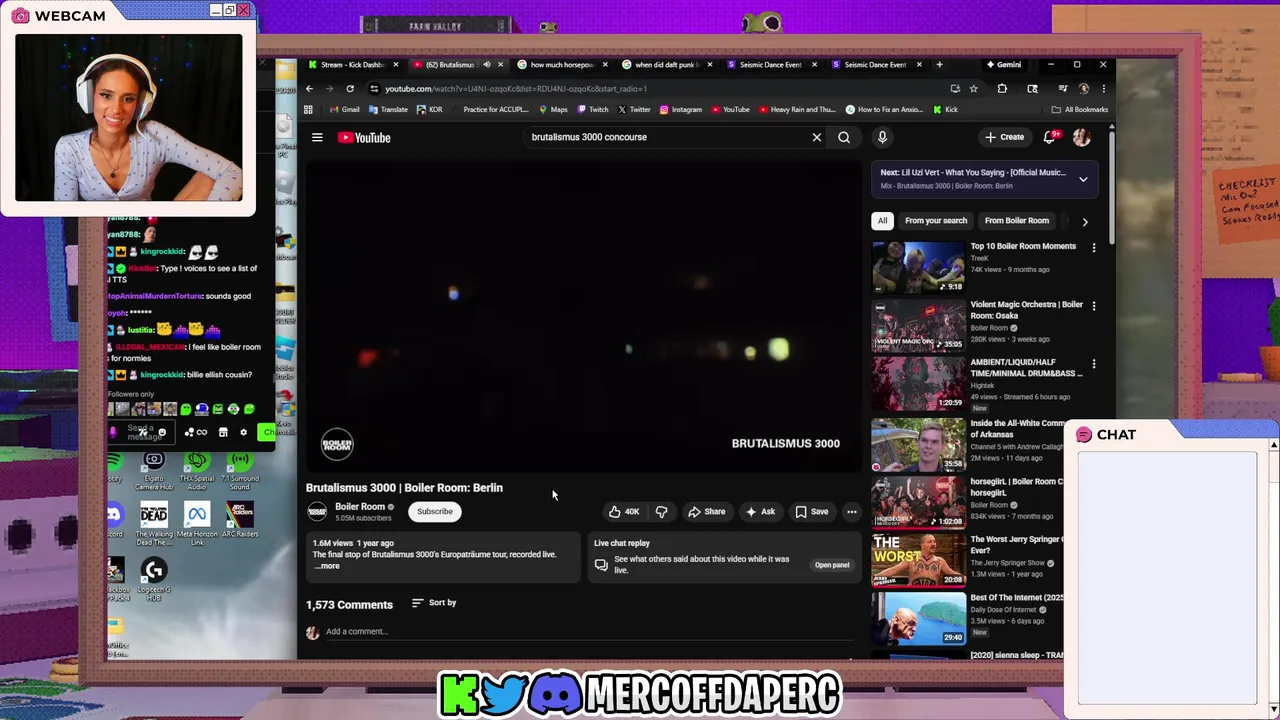This screenshot has width=1280, height=720.
Task: Open the Instagram bookmark
Action: pyautogui.click(x=681, y=110)
